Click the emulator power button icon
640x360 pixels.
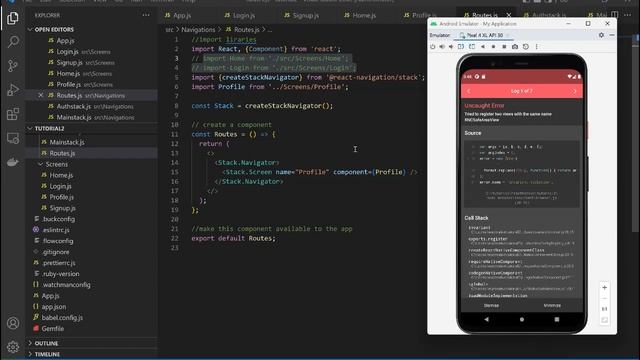433,47
